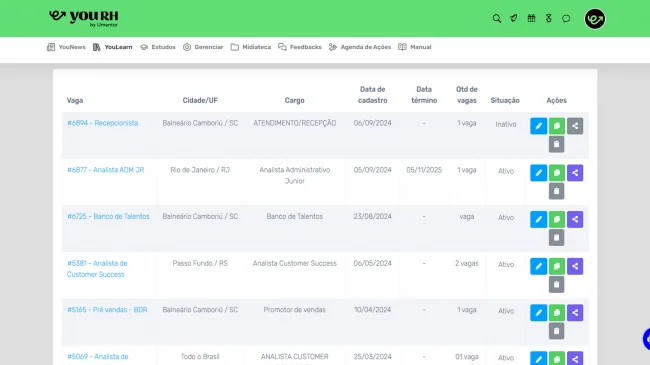This screenshot has height=365, width=650.
Task: Open the YouNews menu item
Action: tap(66, 47)
